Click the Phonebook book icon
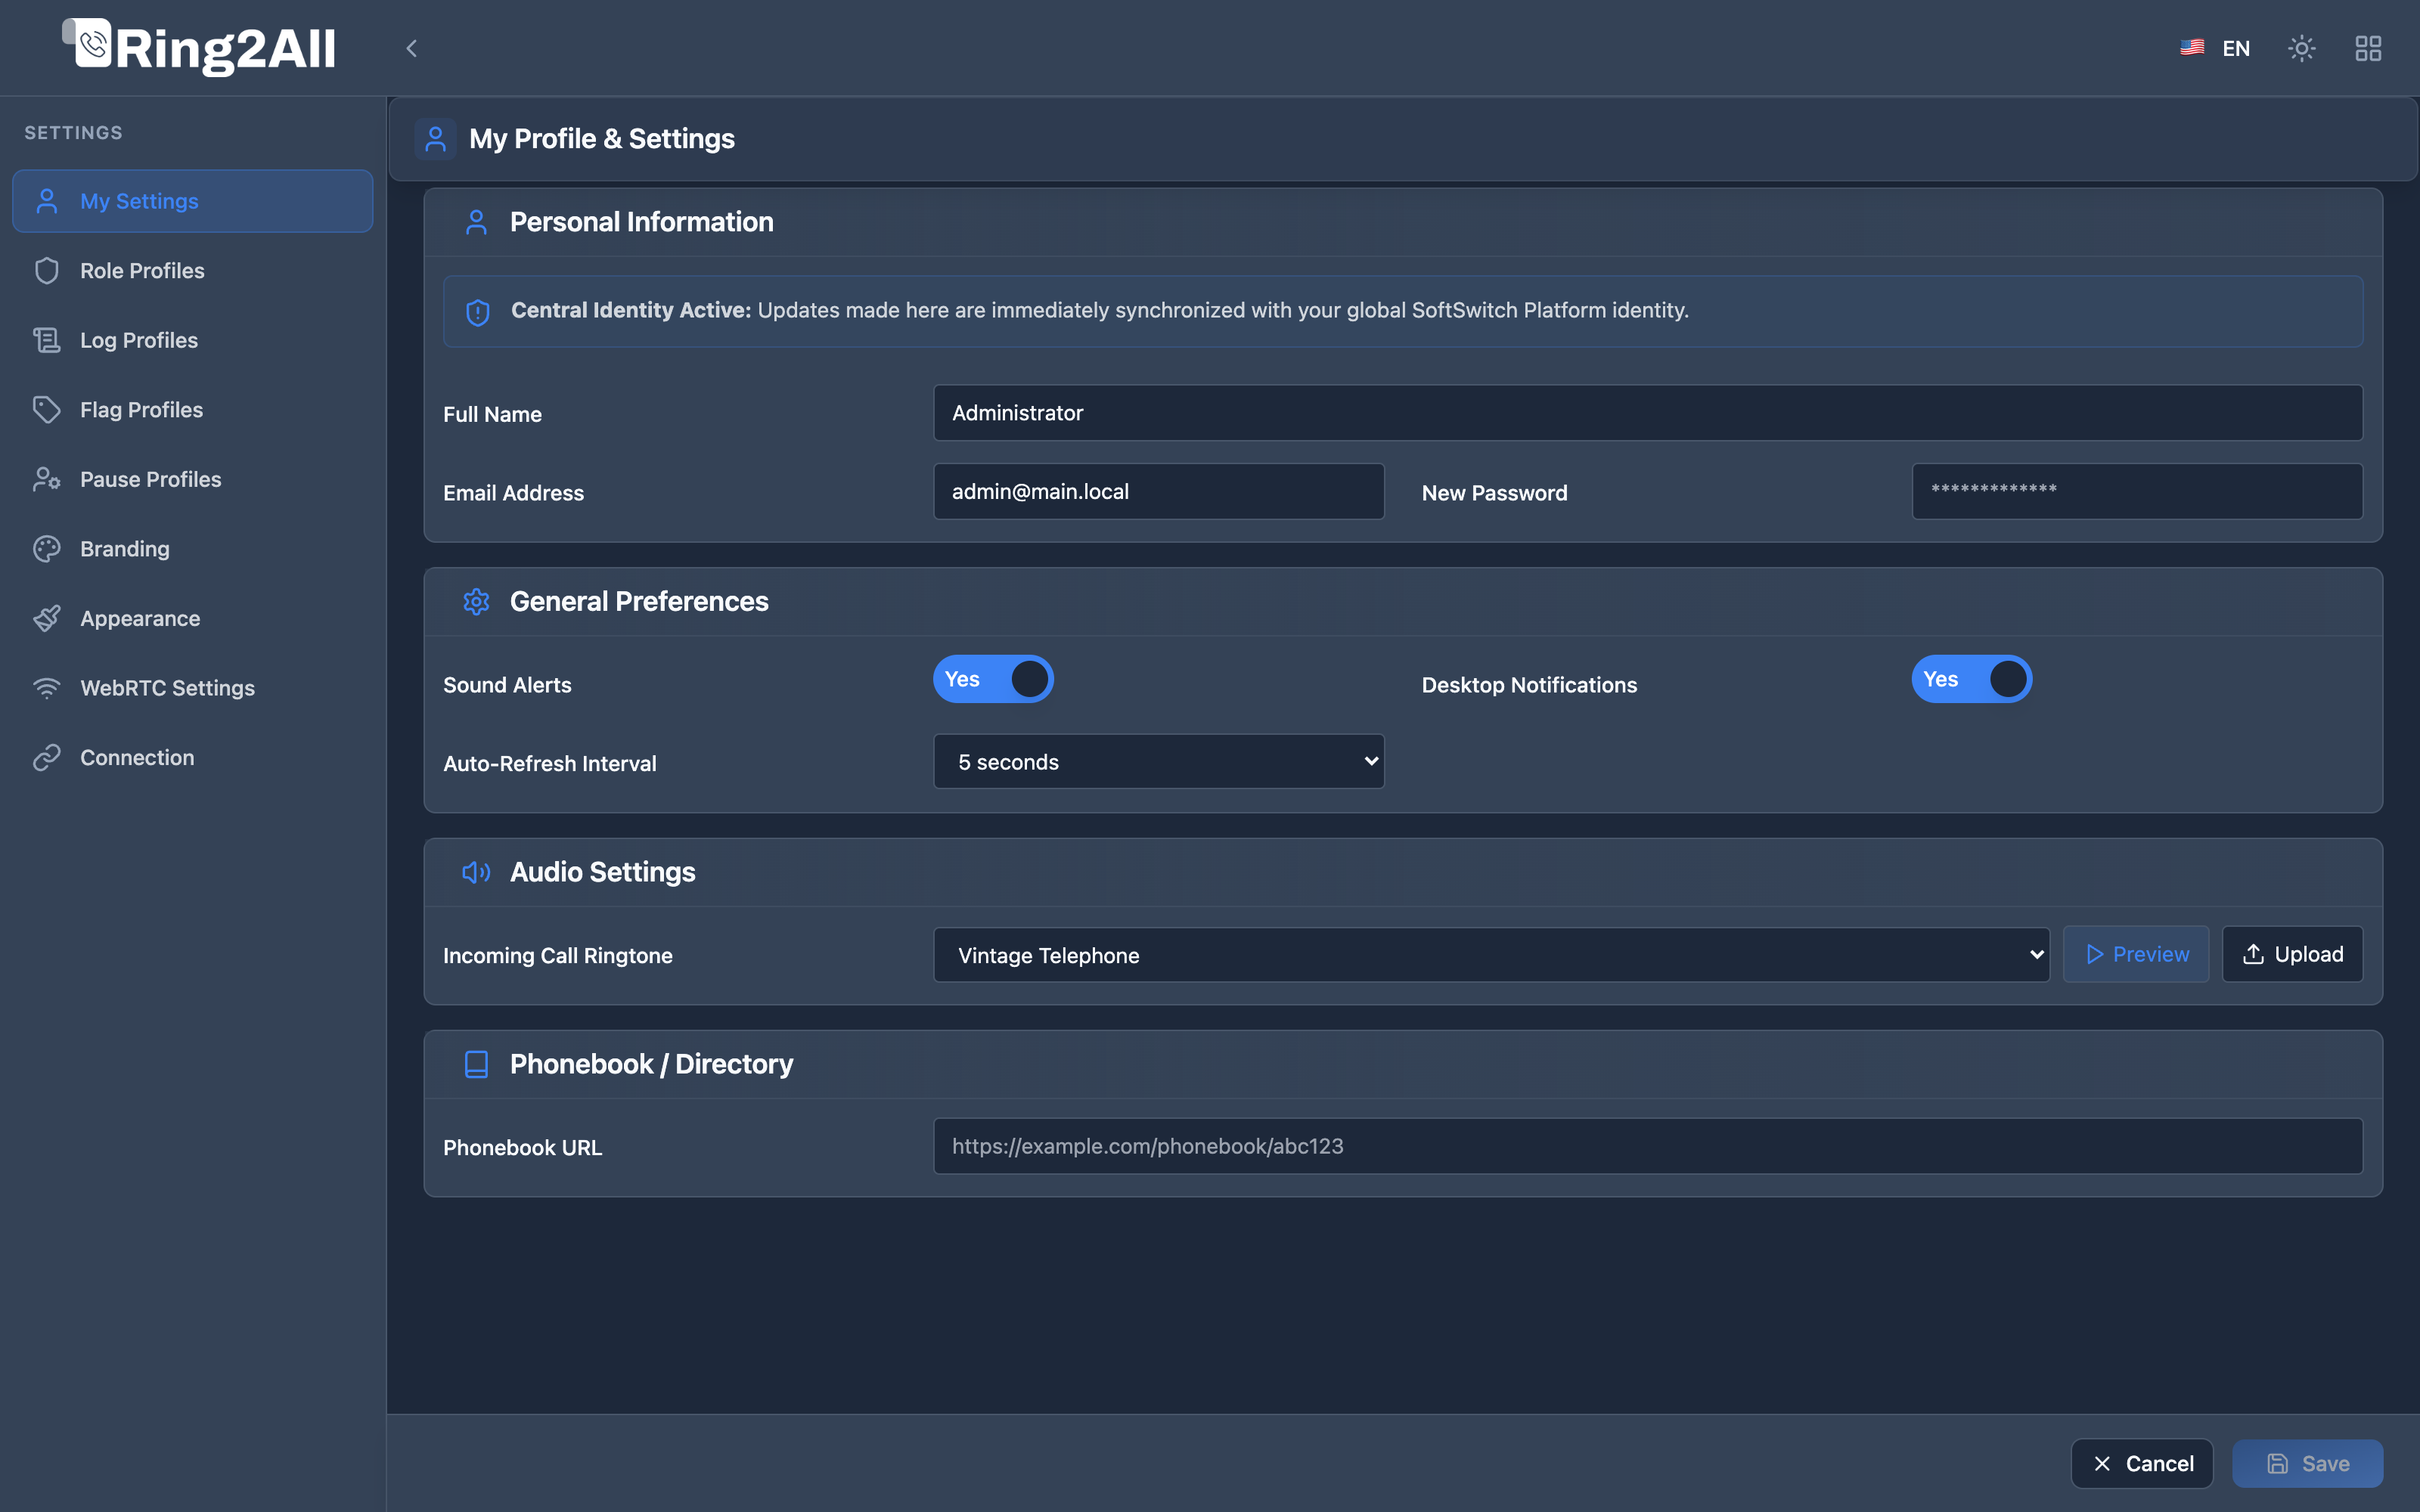Image resolution: width=2420 pixels, height=1512 pixels. 476,1064
